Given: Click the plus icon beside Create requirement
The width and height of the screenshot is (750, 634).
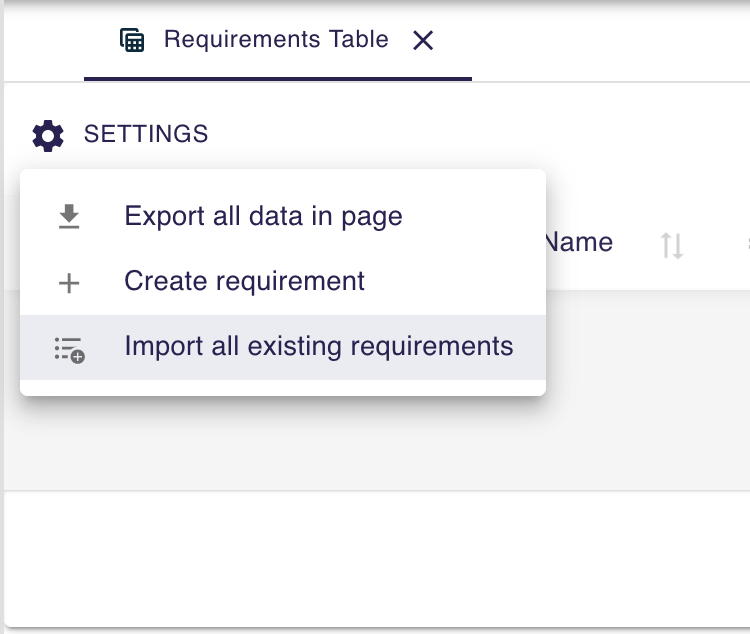Looking at the screenshot, I should (69, 283).
